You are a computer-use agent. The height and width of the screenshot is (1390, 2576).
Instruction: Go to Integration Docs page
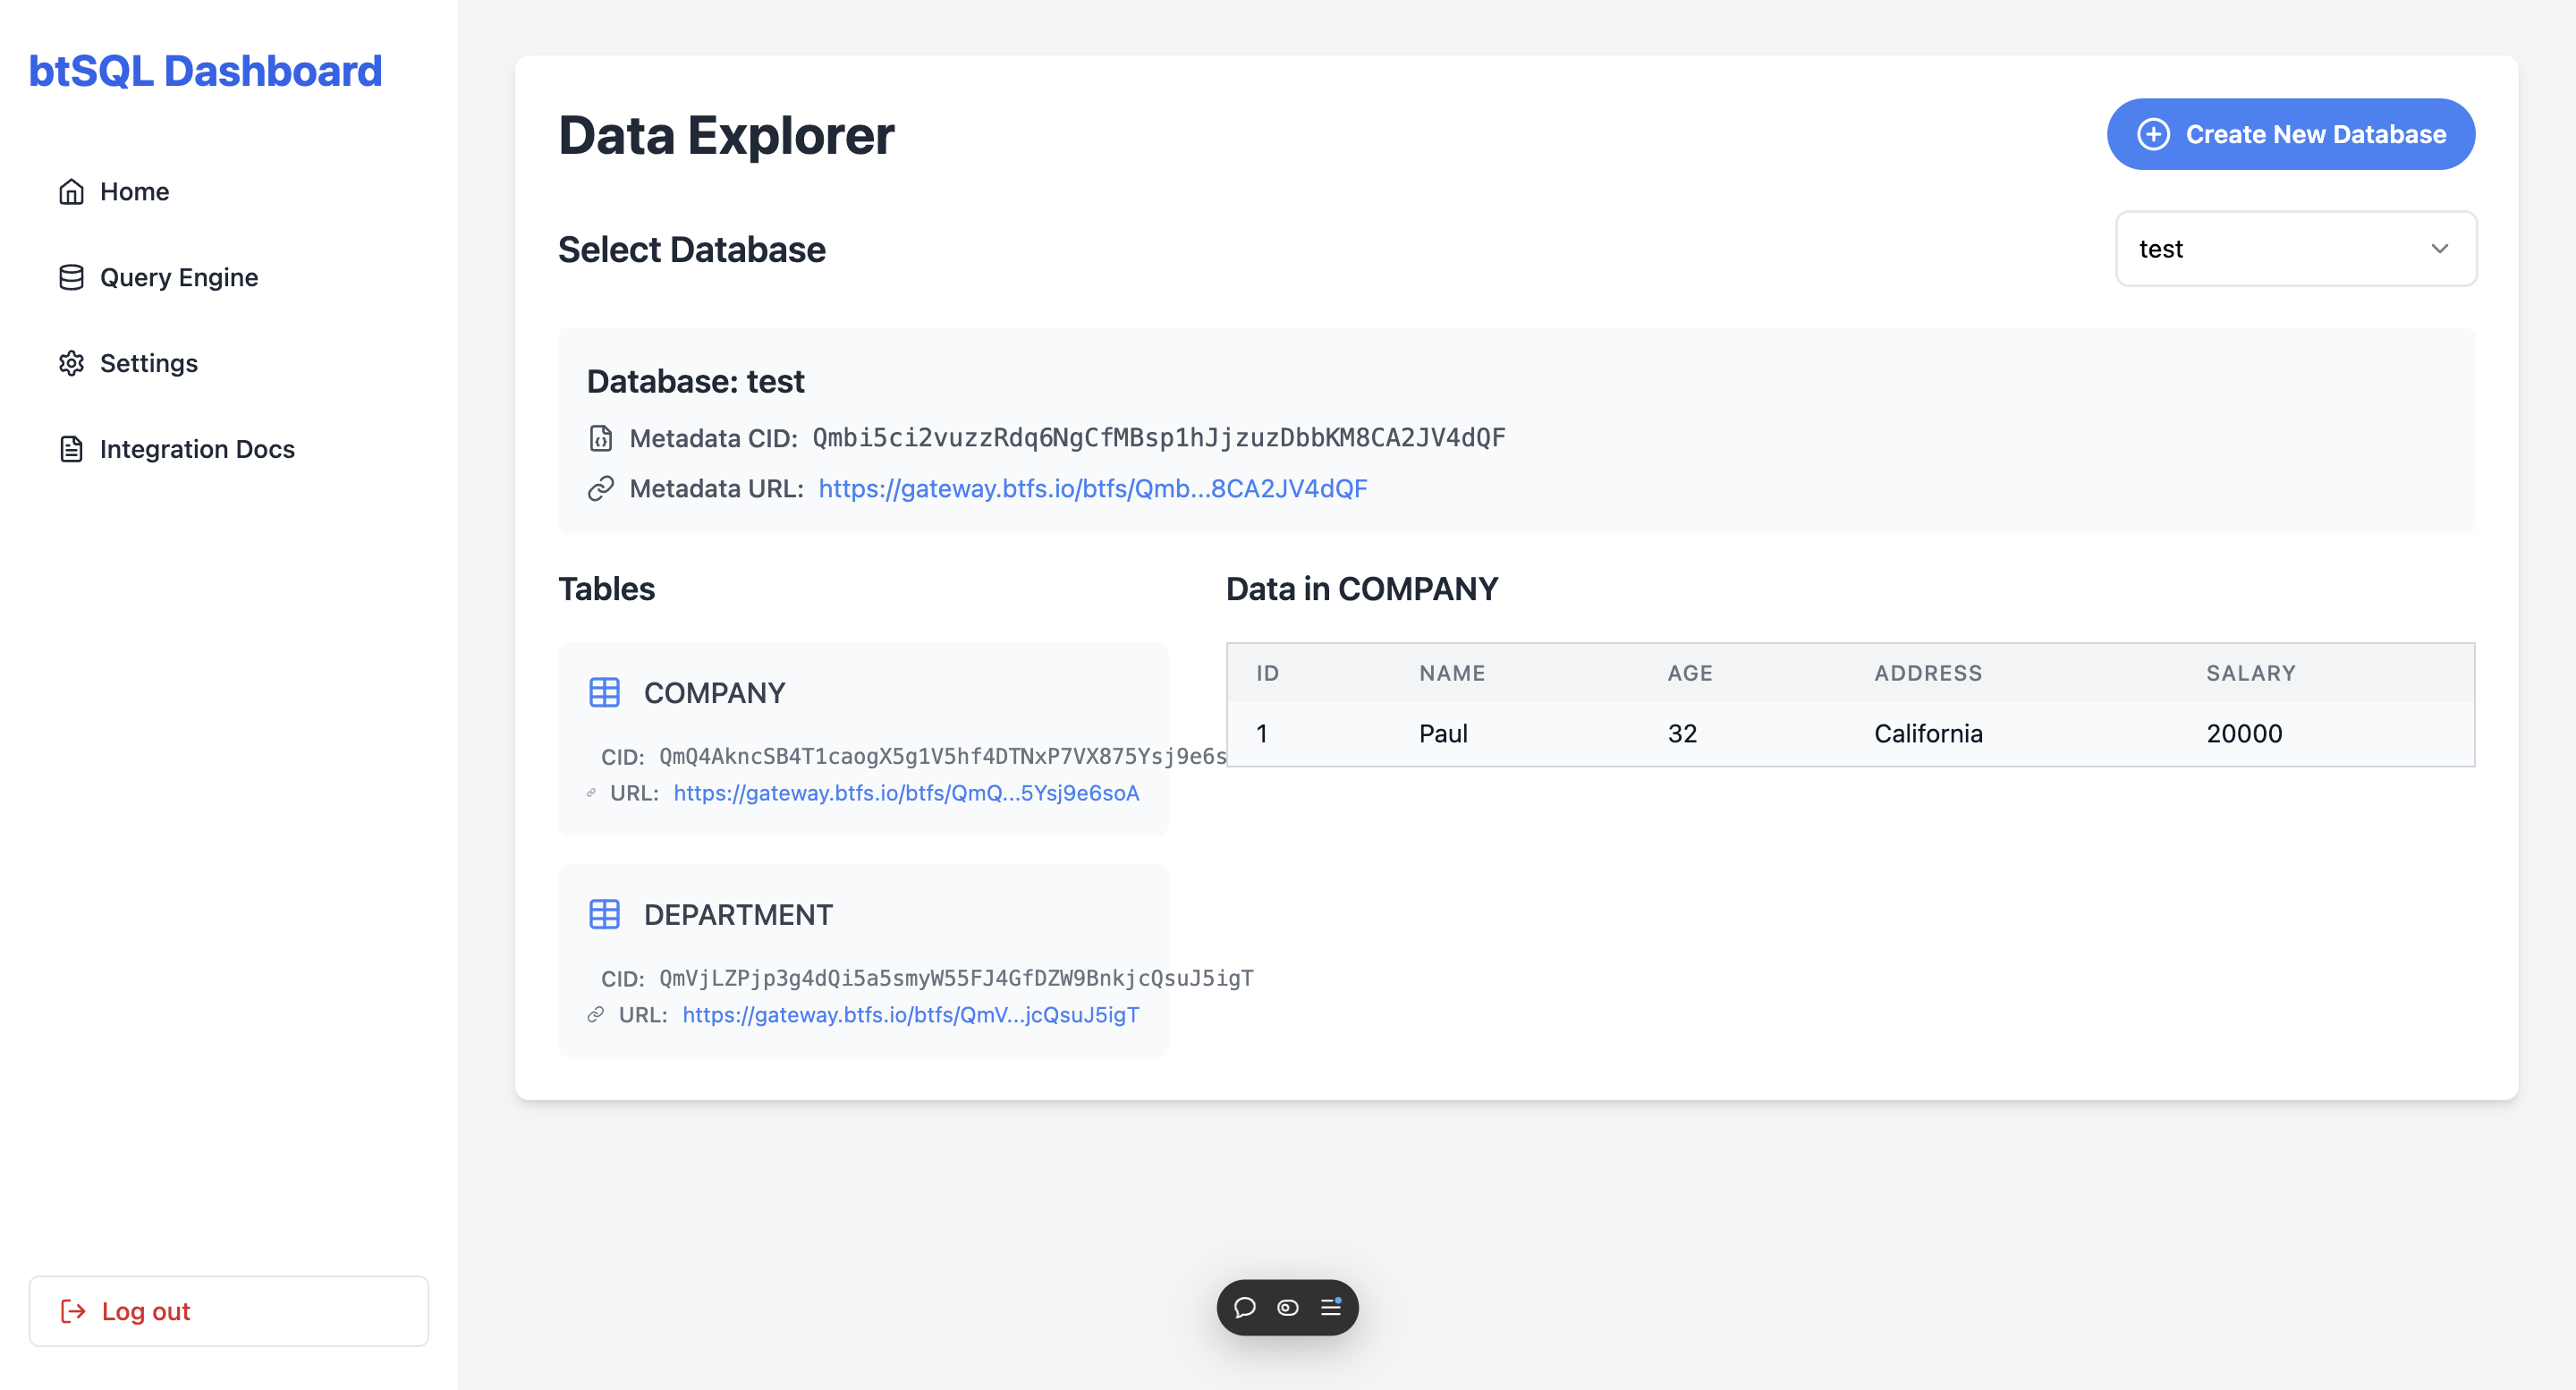click(x=196, y=449)
